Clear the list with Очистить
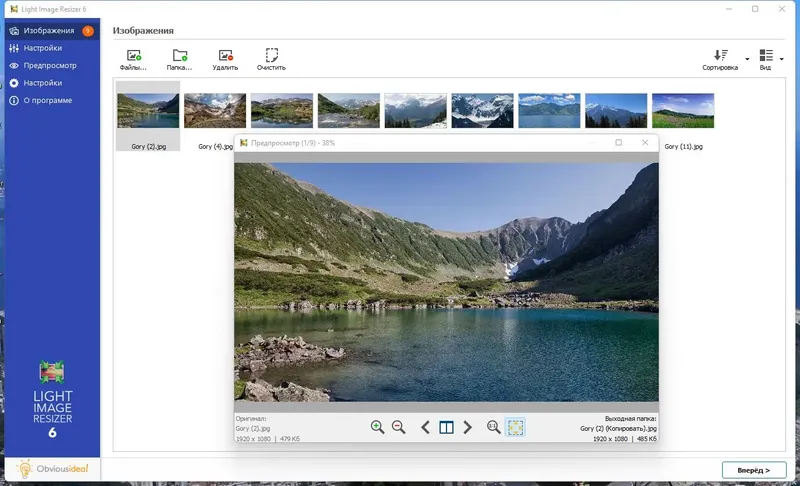 (271, 60)
